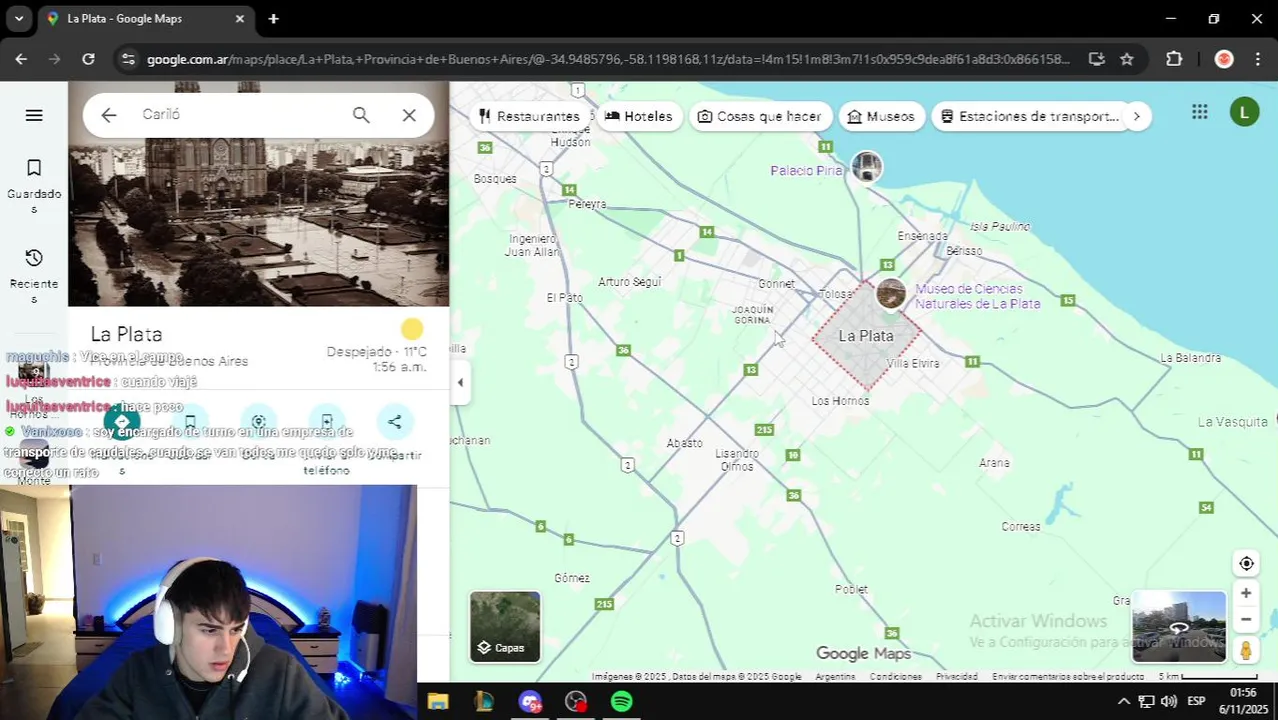The height and width of the screenshot is (720, 1278).
Task: Open Spotify from the taskbar
Action: point(621,702)
